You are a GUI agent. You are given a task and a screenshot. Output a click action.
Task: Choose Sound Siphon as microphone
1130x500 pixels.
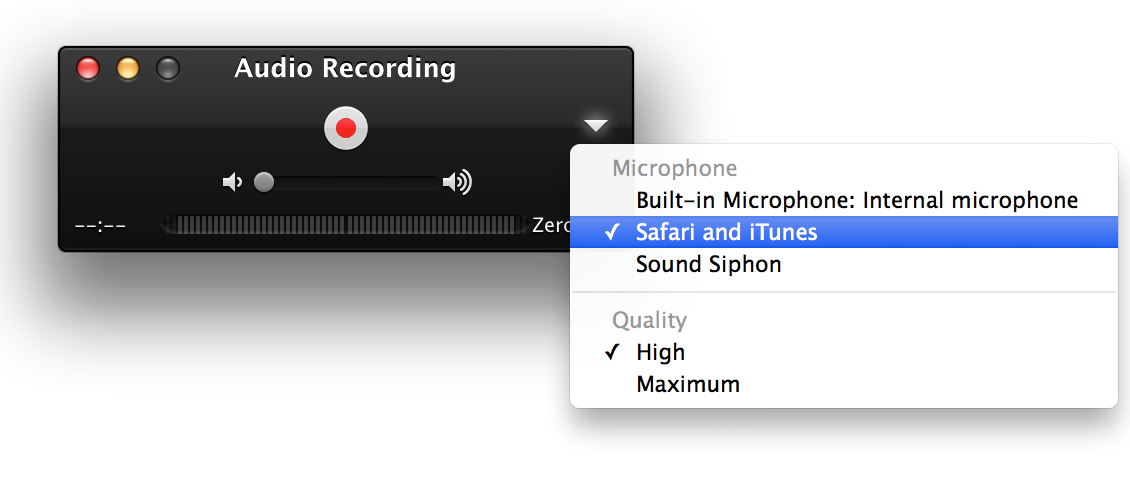[844, 264]
